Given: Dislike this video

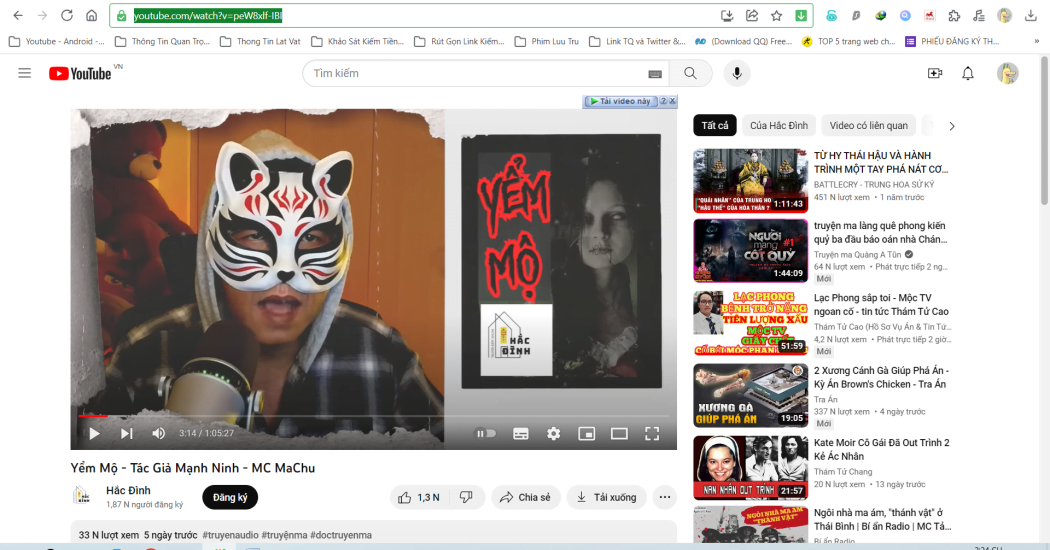Looking at the screenshot, I should click(466, 497).
